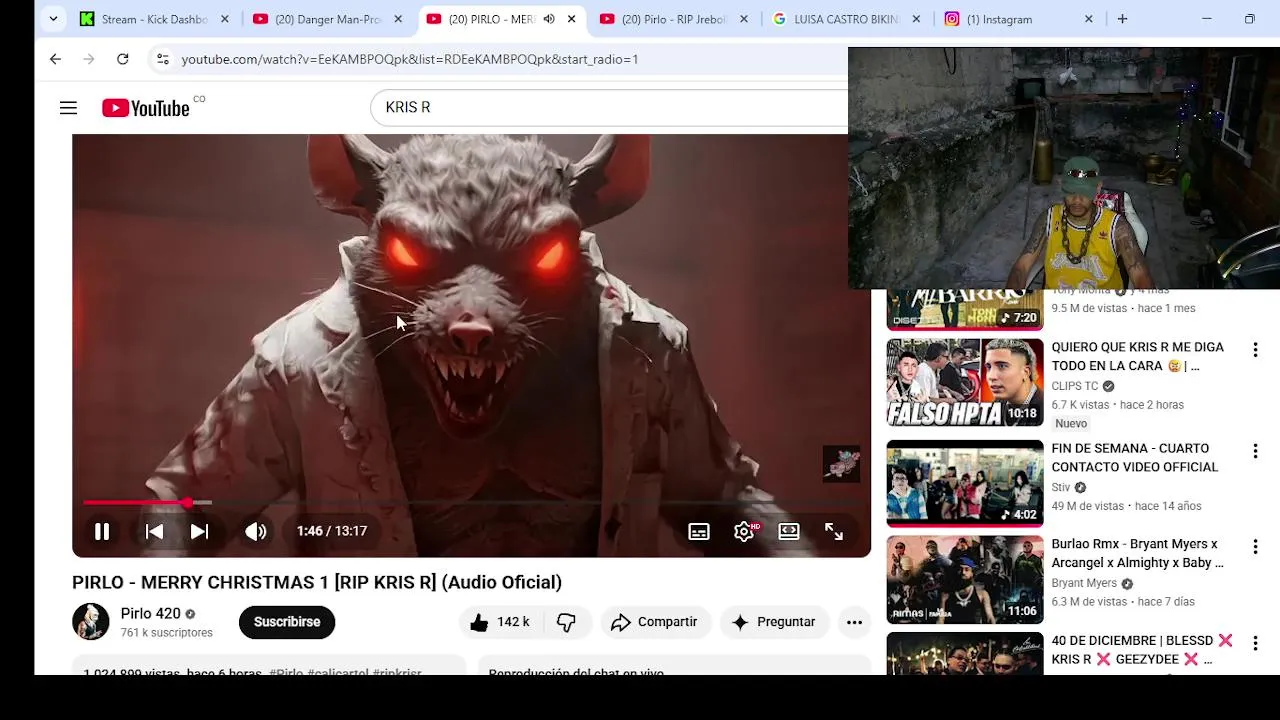Click the search box containing KRIS R
Viewport: 1280px width, 720px height.
click(x=610, y=107)
